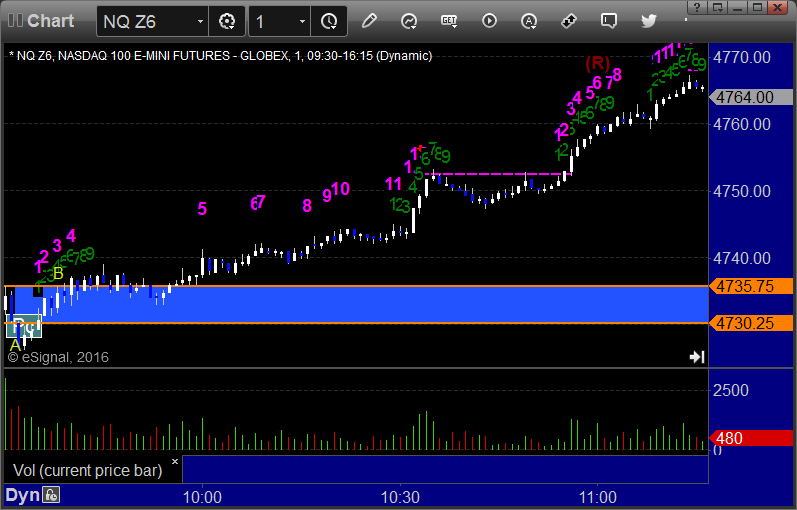Select the magenta dashed horizontal line
The width and height of the screenshot is (797, 510).
pos(496,174)
